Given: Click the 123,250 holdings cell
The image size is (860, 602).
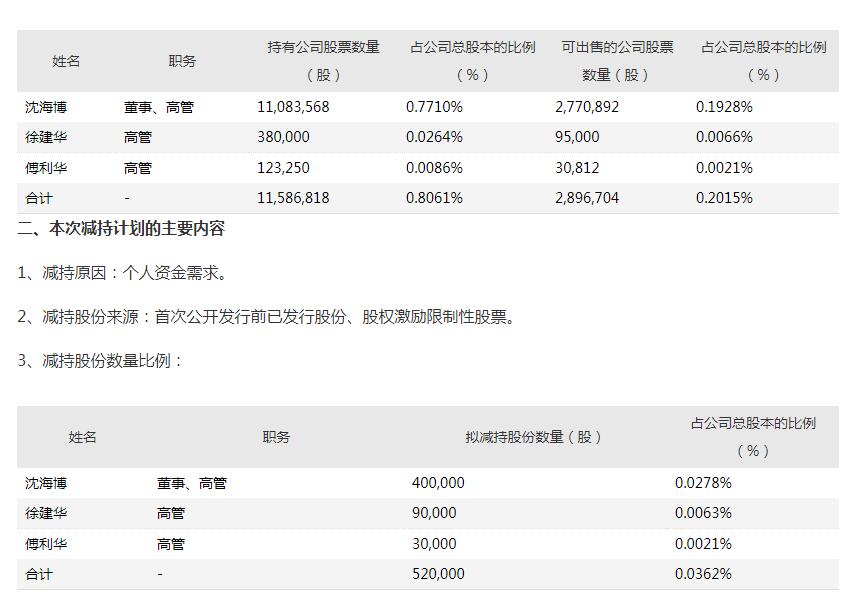Looking at the screenshot, I should click(x=283, y=168).
